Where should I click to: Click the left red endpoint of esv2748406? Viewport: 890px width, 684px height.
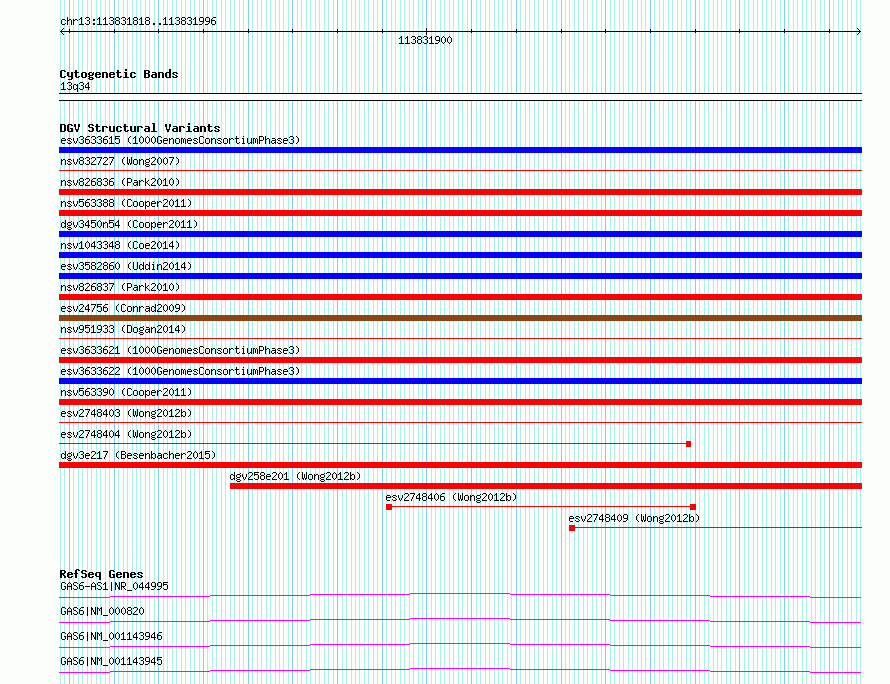[389, 507]
